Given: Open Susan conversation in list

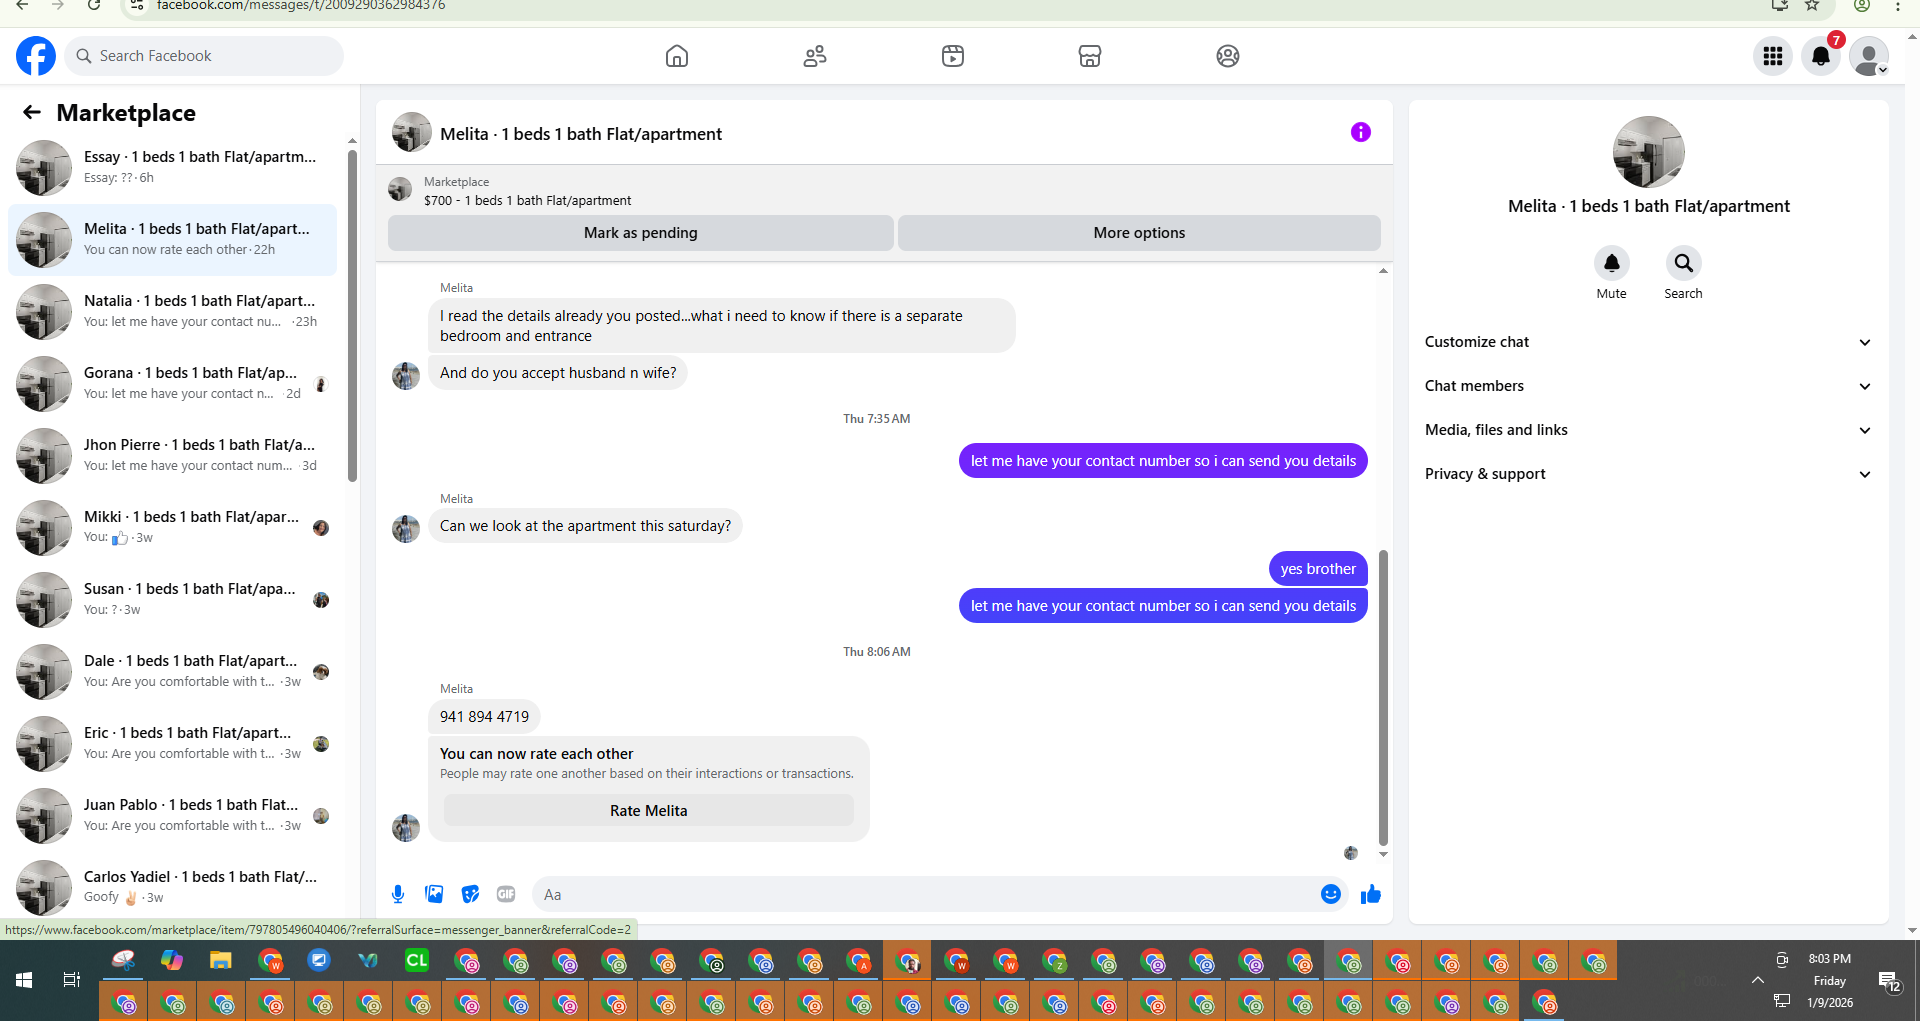Looking at the screenshot, I should [173, 600].
